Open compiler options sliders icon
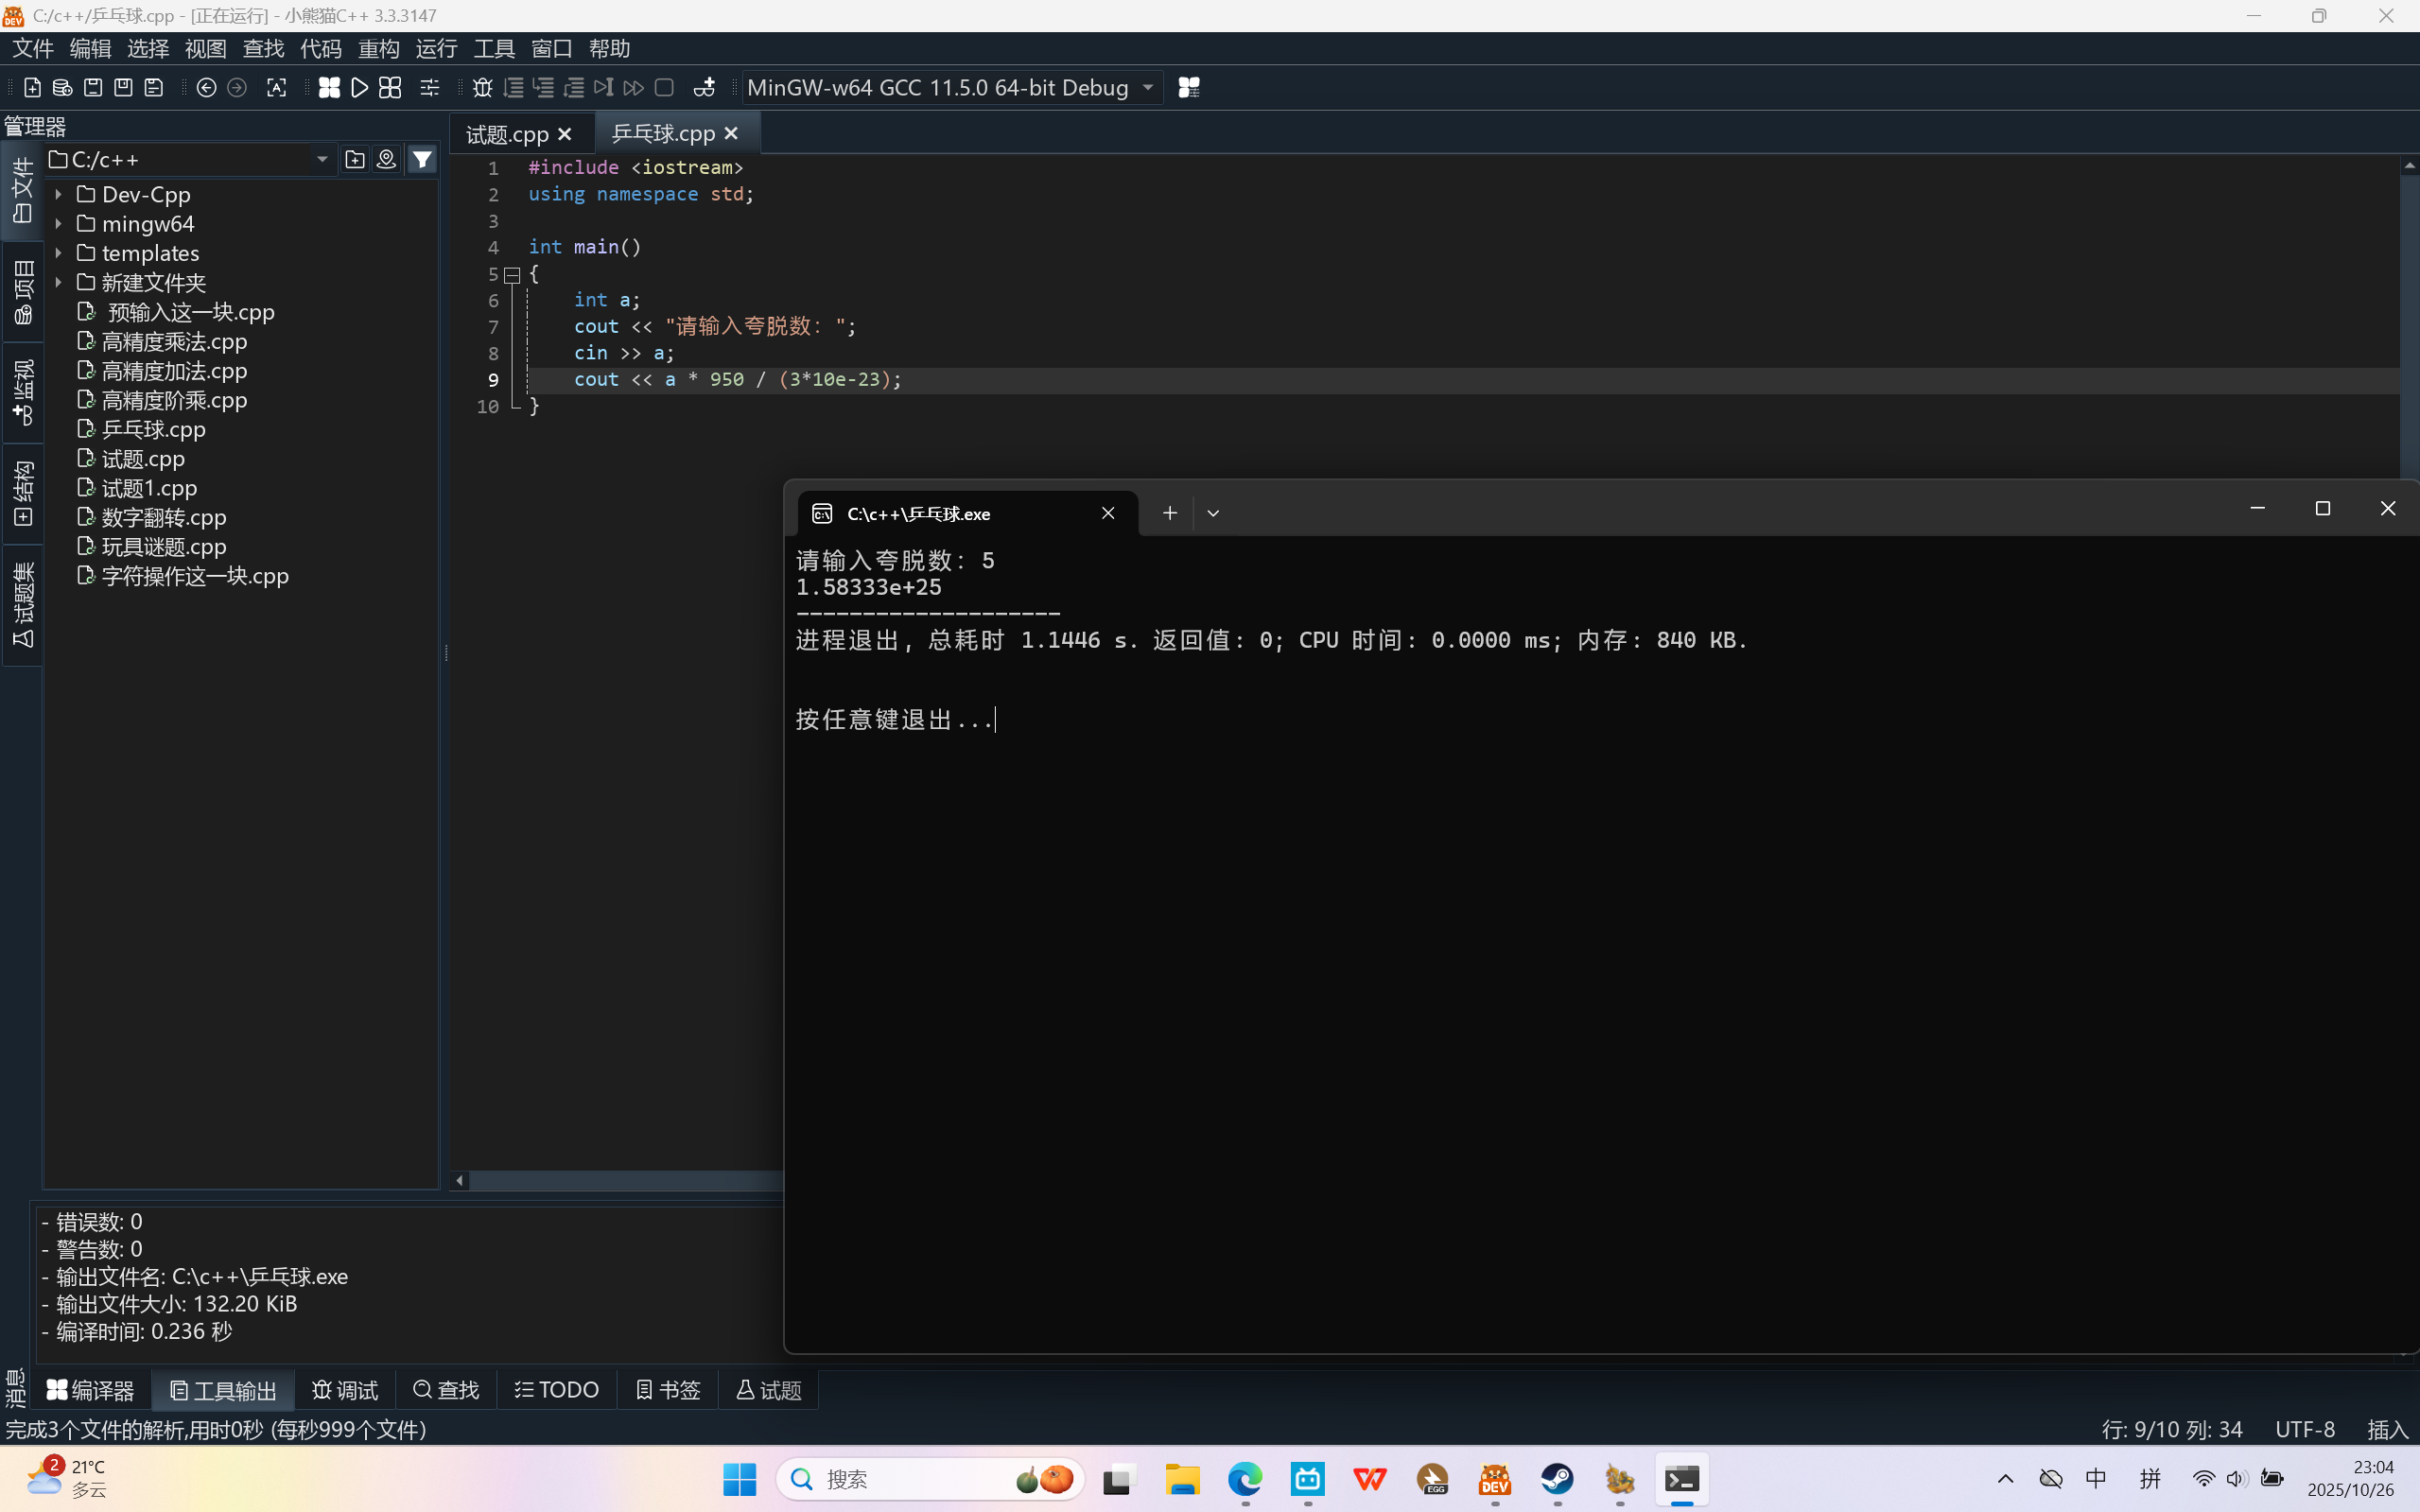This screenshot has height=1512, width=2420. coord(429,88)
